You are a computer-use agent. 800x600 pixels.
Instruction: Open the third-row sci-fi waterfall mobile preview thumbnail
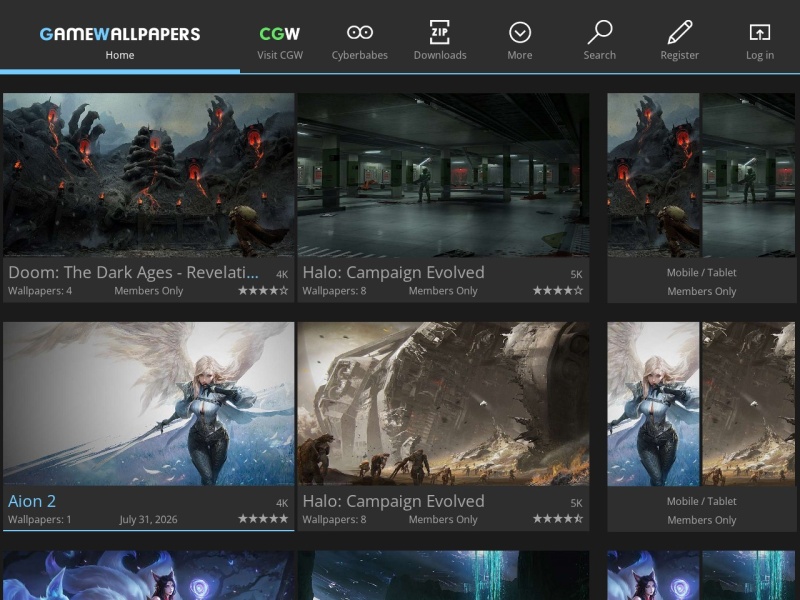(748, 575)
